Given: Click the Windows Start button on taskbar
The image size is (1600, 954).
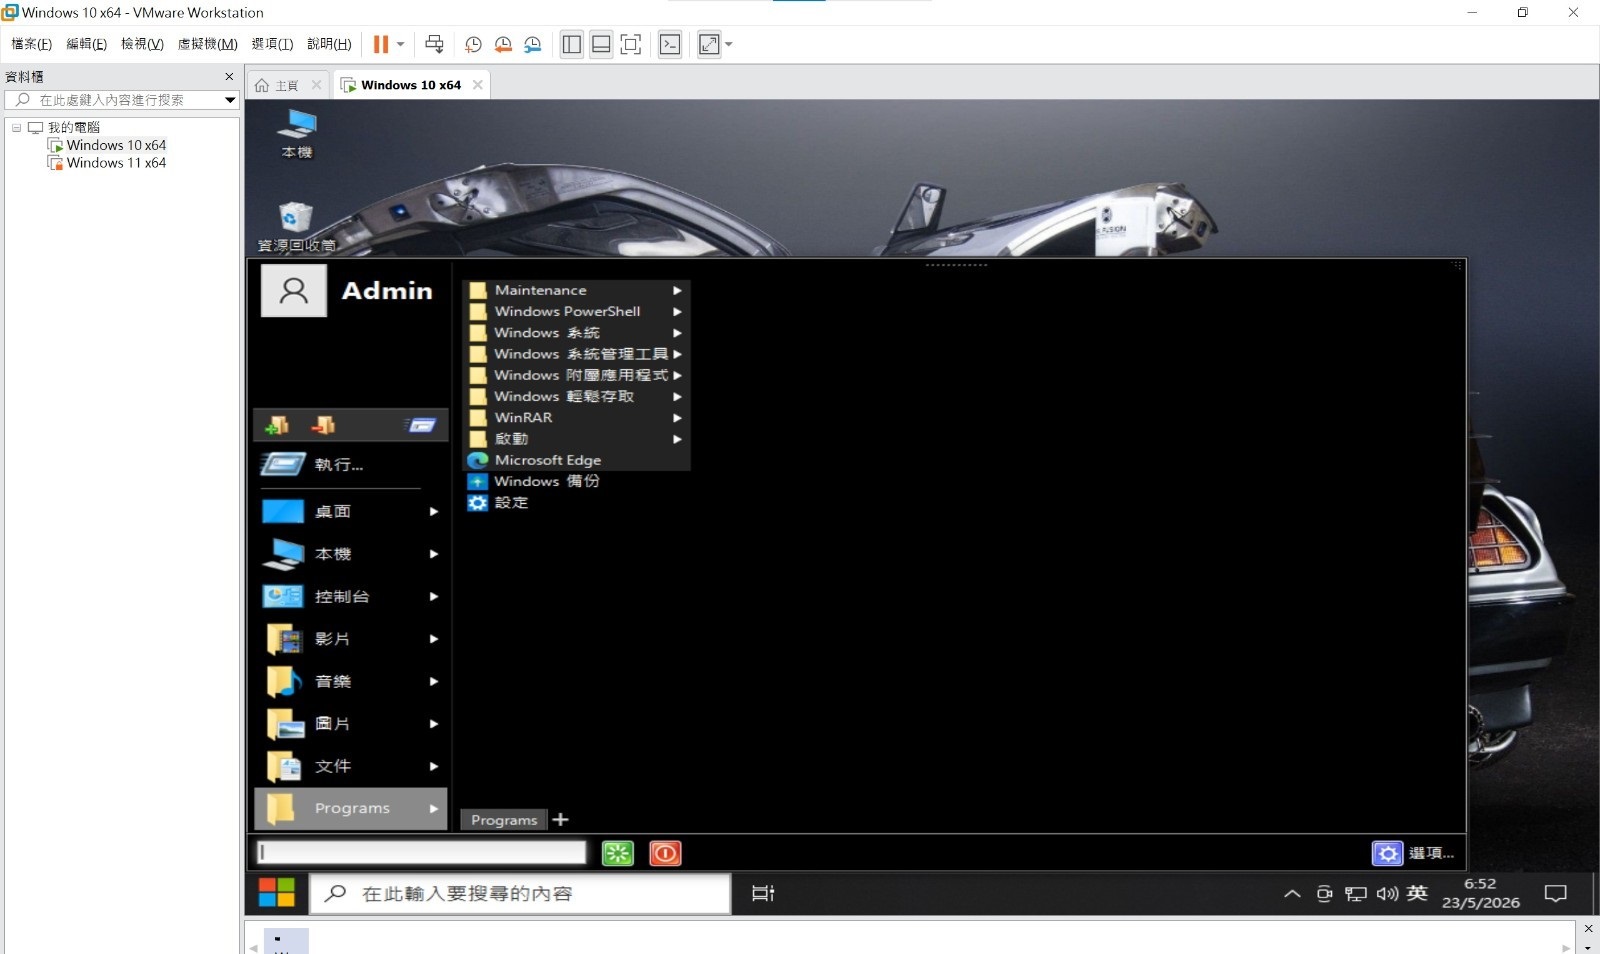Looking at the screenshot, I should point(277,893).
